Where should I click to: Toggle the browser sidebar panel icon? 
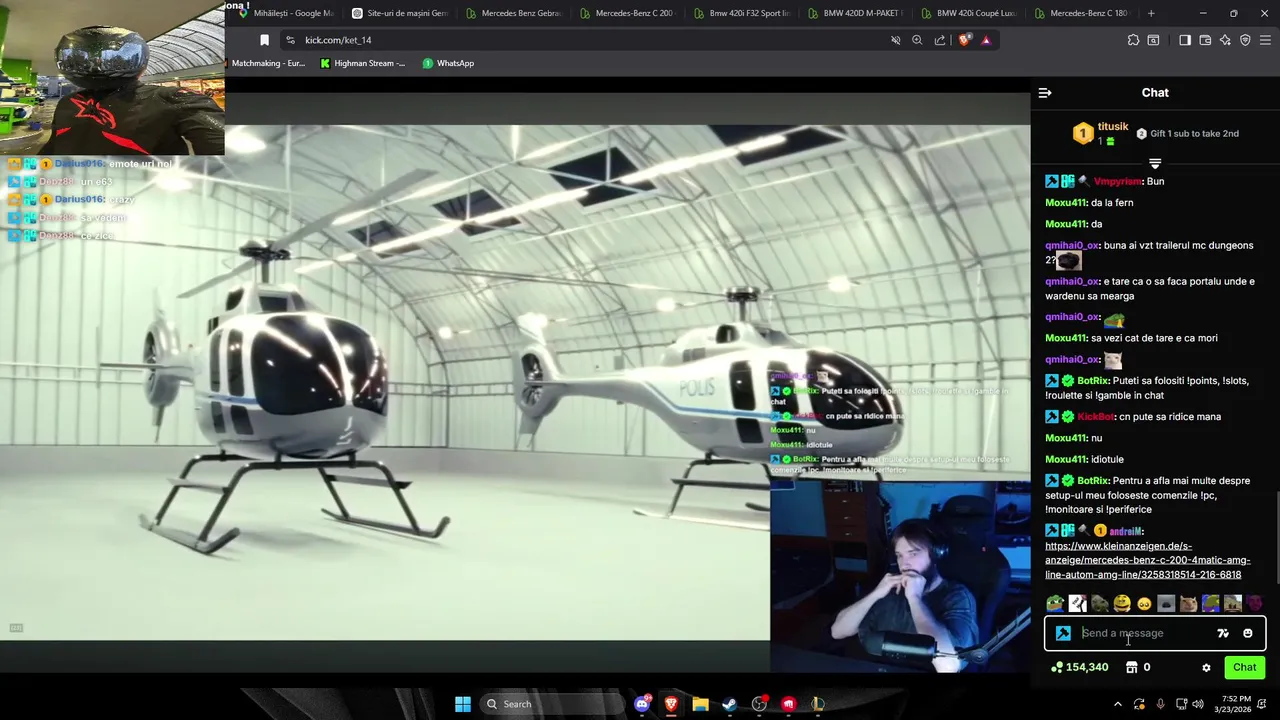point(1185,40)
